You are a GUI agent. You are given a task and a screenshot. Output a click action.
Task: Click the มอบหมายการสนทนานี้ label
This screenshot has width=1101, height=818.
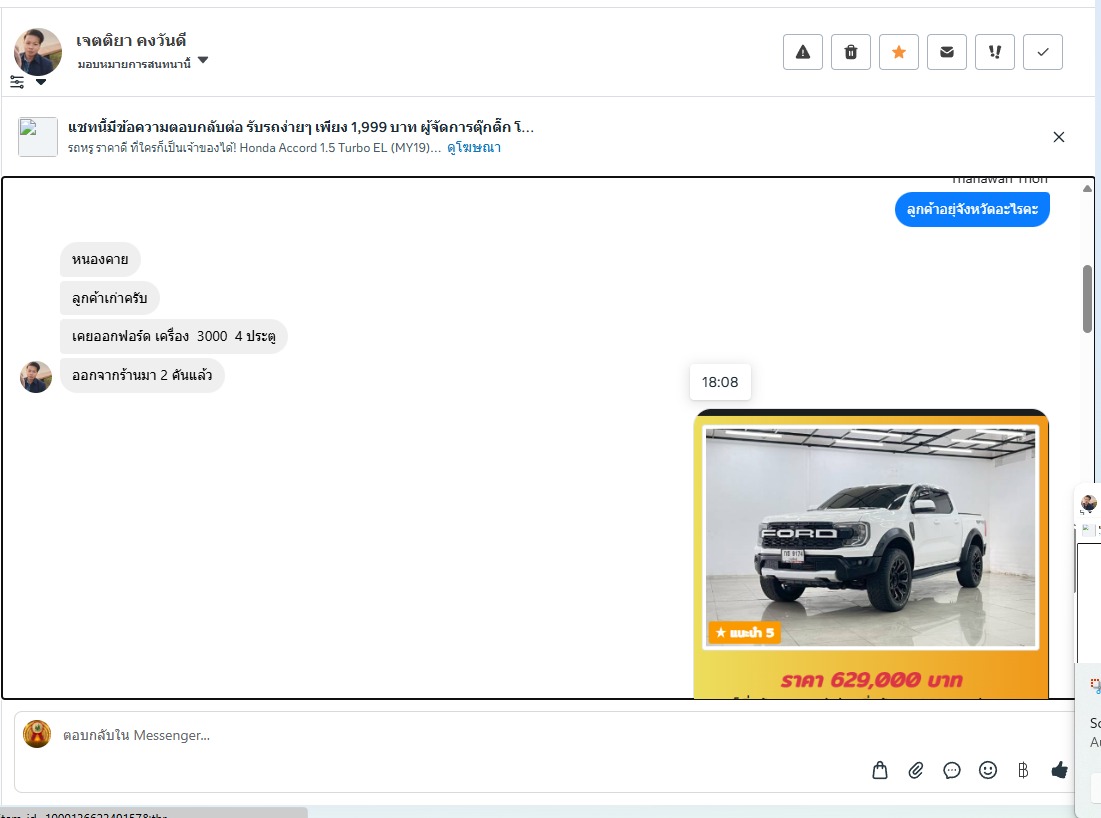(x=134, y=64)
